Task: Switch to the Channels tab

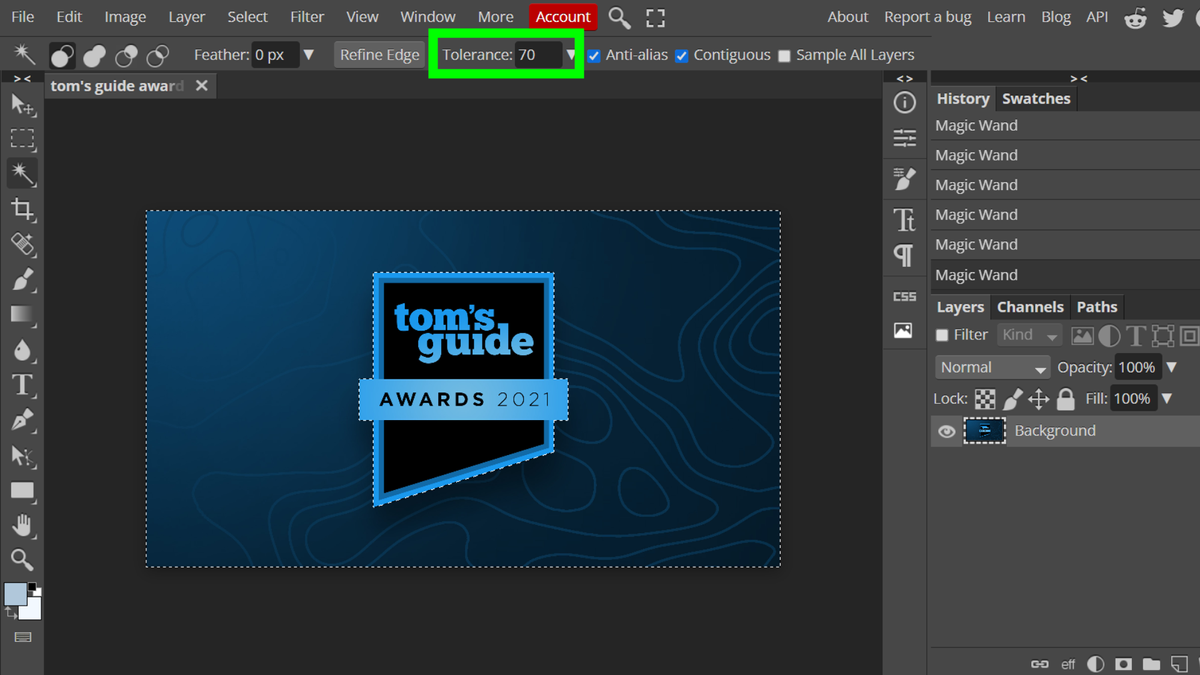Action: point(1030,307)
